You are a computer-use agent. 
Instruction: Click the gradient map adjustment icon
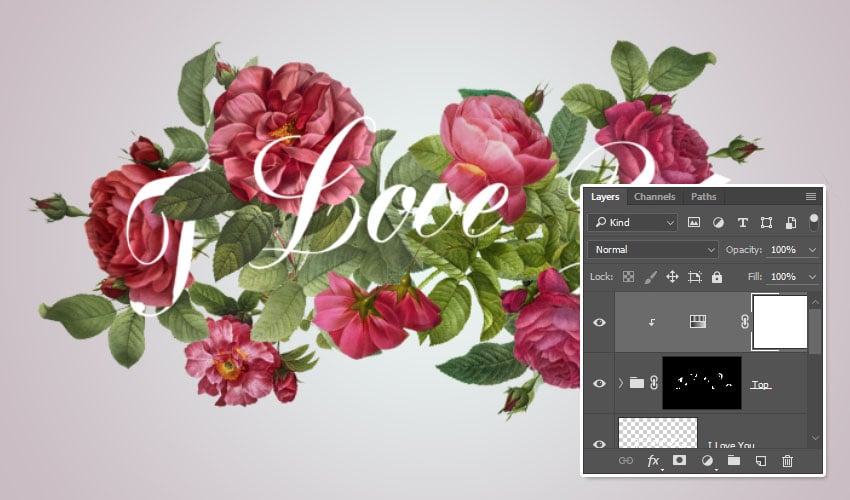[697, 322]
